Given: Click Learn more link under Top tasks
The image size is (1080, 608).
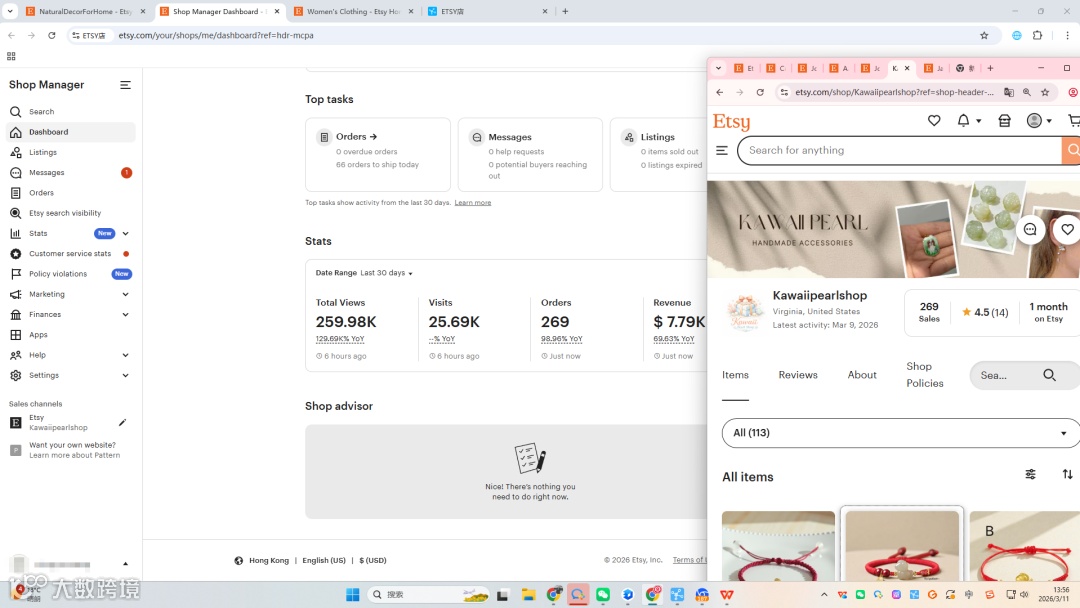Looking at the screenshot, I should [472, 202].
